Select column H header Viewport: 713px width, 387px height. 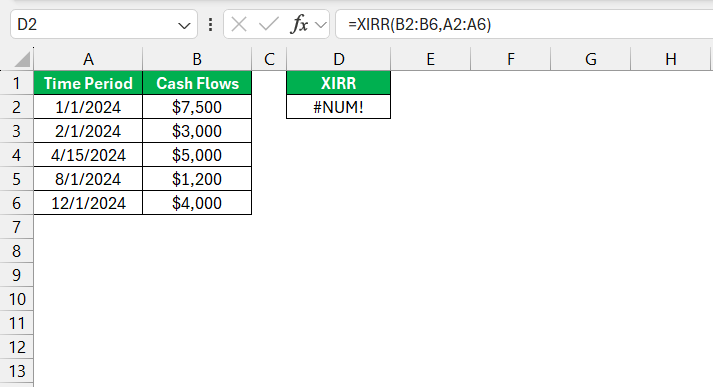tap(671, 59)
